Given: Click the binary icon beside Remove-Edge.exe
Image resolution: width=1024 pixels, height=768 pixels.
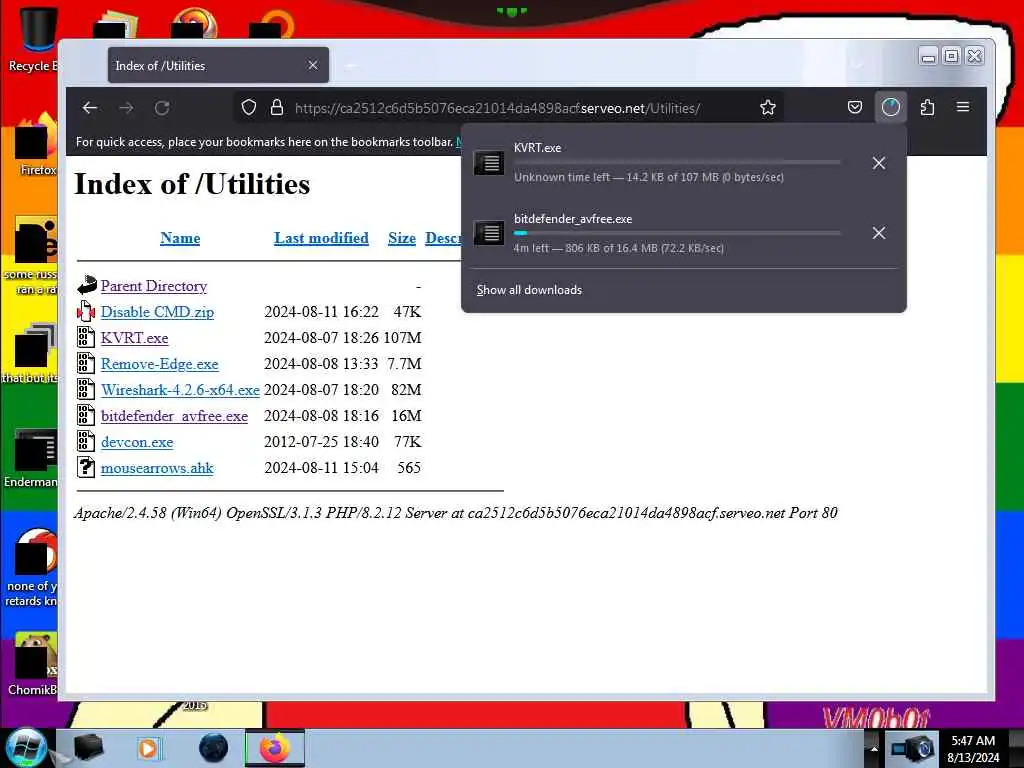Looking at the screenshot, I should 86,363.
